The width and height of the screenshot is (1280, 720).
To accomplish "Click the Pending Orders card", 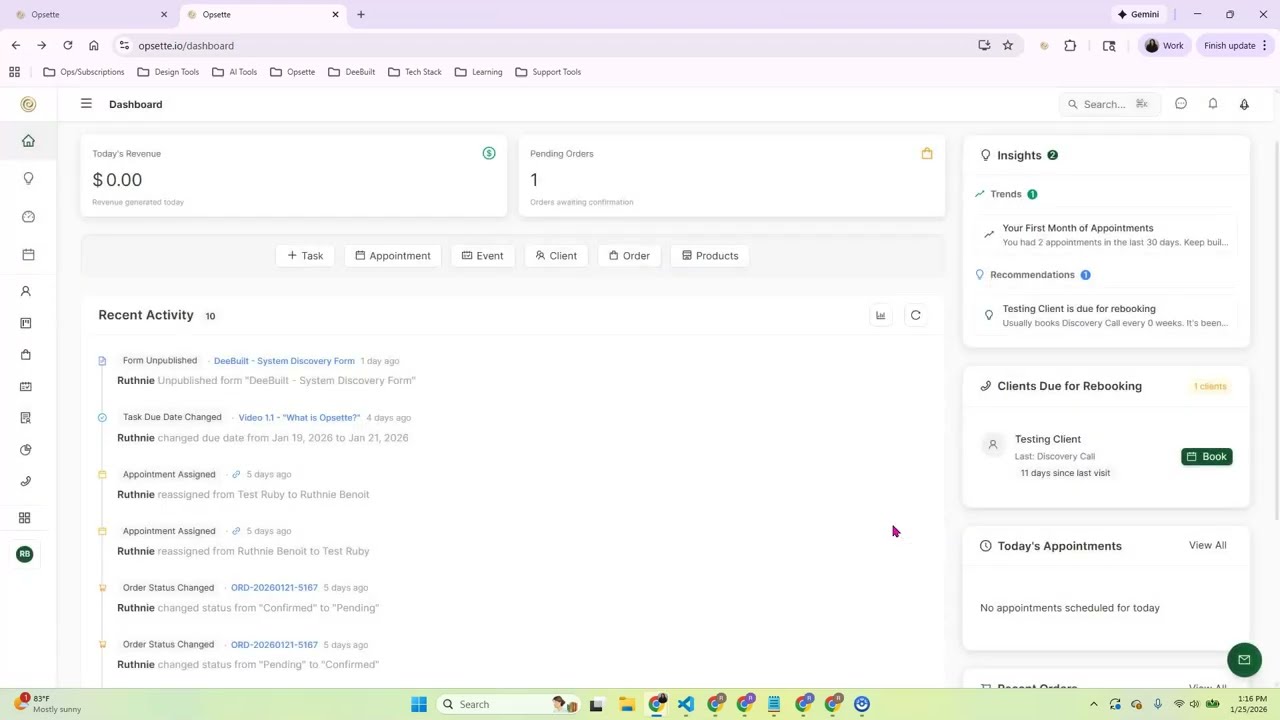I will (x=732, y=175).
